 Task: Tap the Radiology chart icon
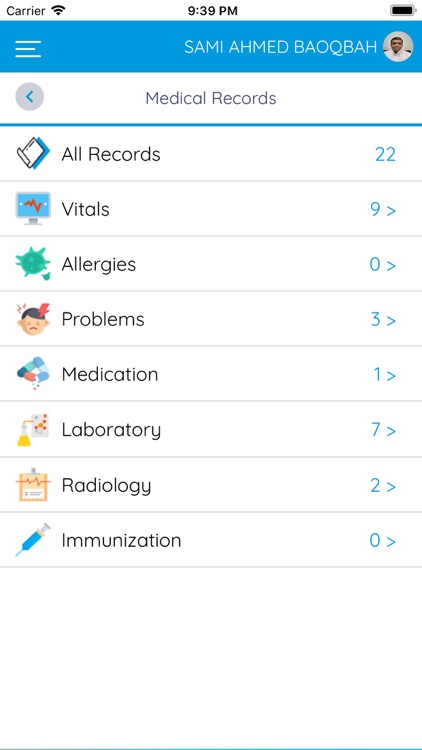click(x=33, y=485)
